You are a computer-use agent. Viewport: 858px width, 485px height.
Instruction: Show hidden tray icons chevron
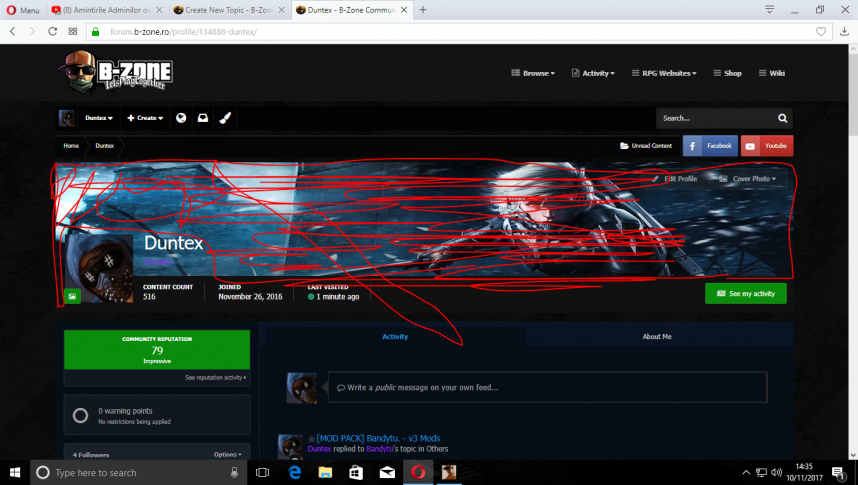[746, 472]
